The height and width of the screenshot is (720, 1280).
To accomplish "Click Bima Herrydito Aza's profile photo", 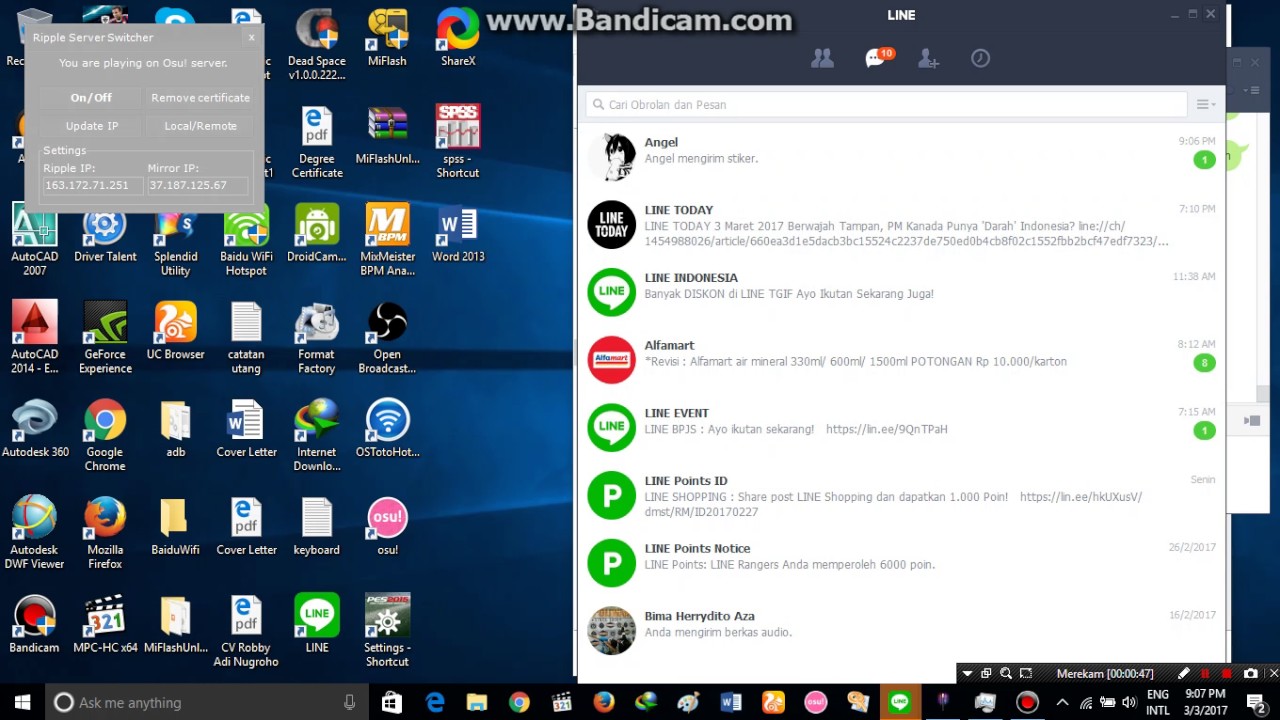I will pyautogui.click(x=611, y=630).
